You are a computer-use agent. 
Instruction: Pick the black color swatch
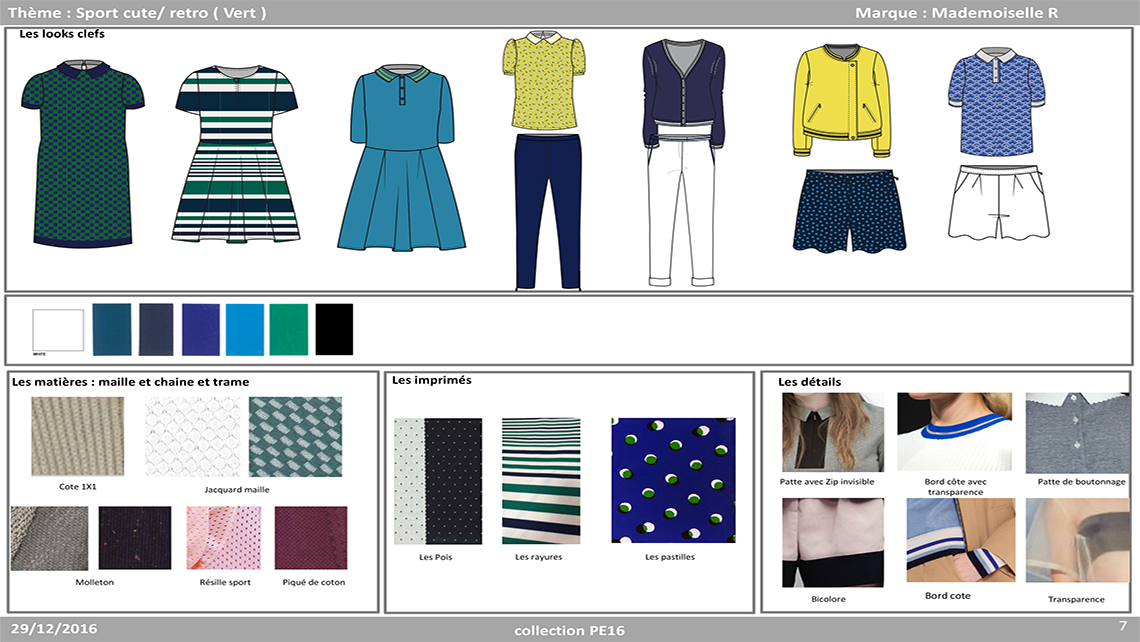334,329
